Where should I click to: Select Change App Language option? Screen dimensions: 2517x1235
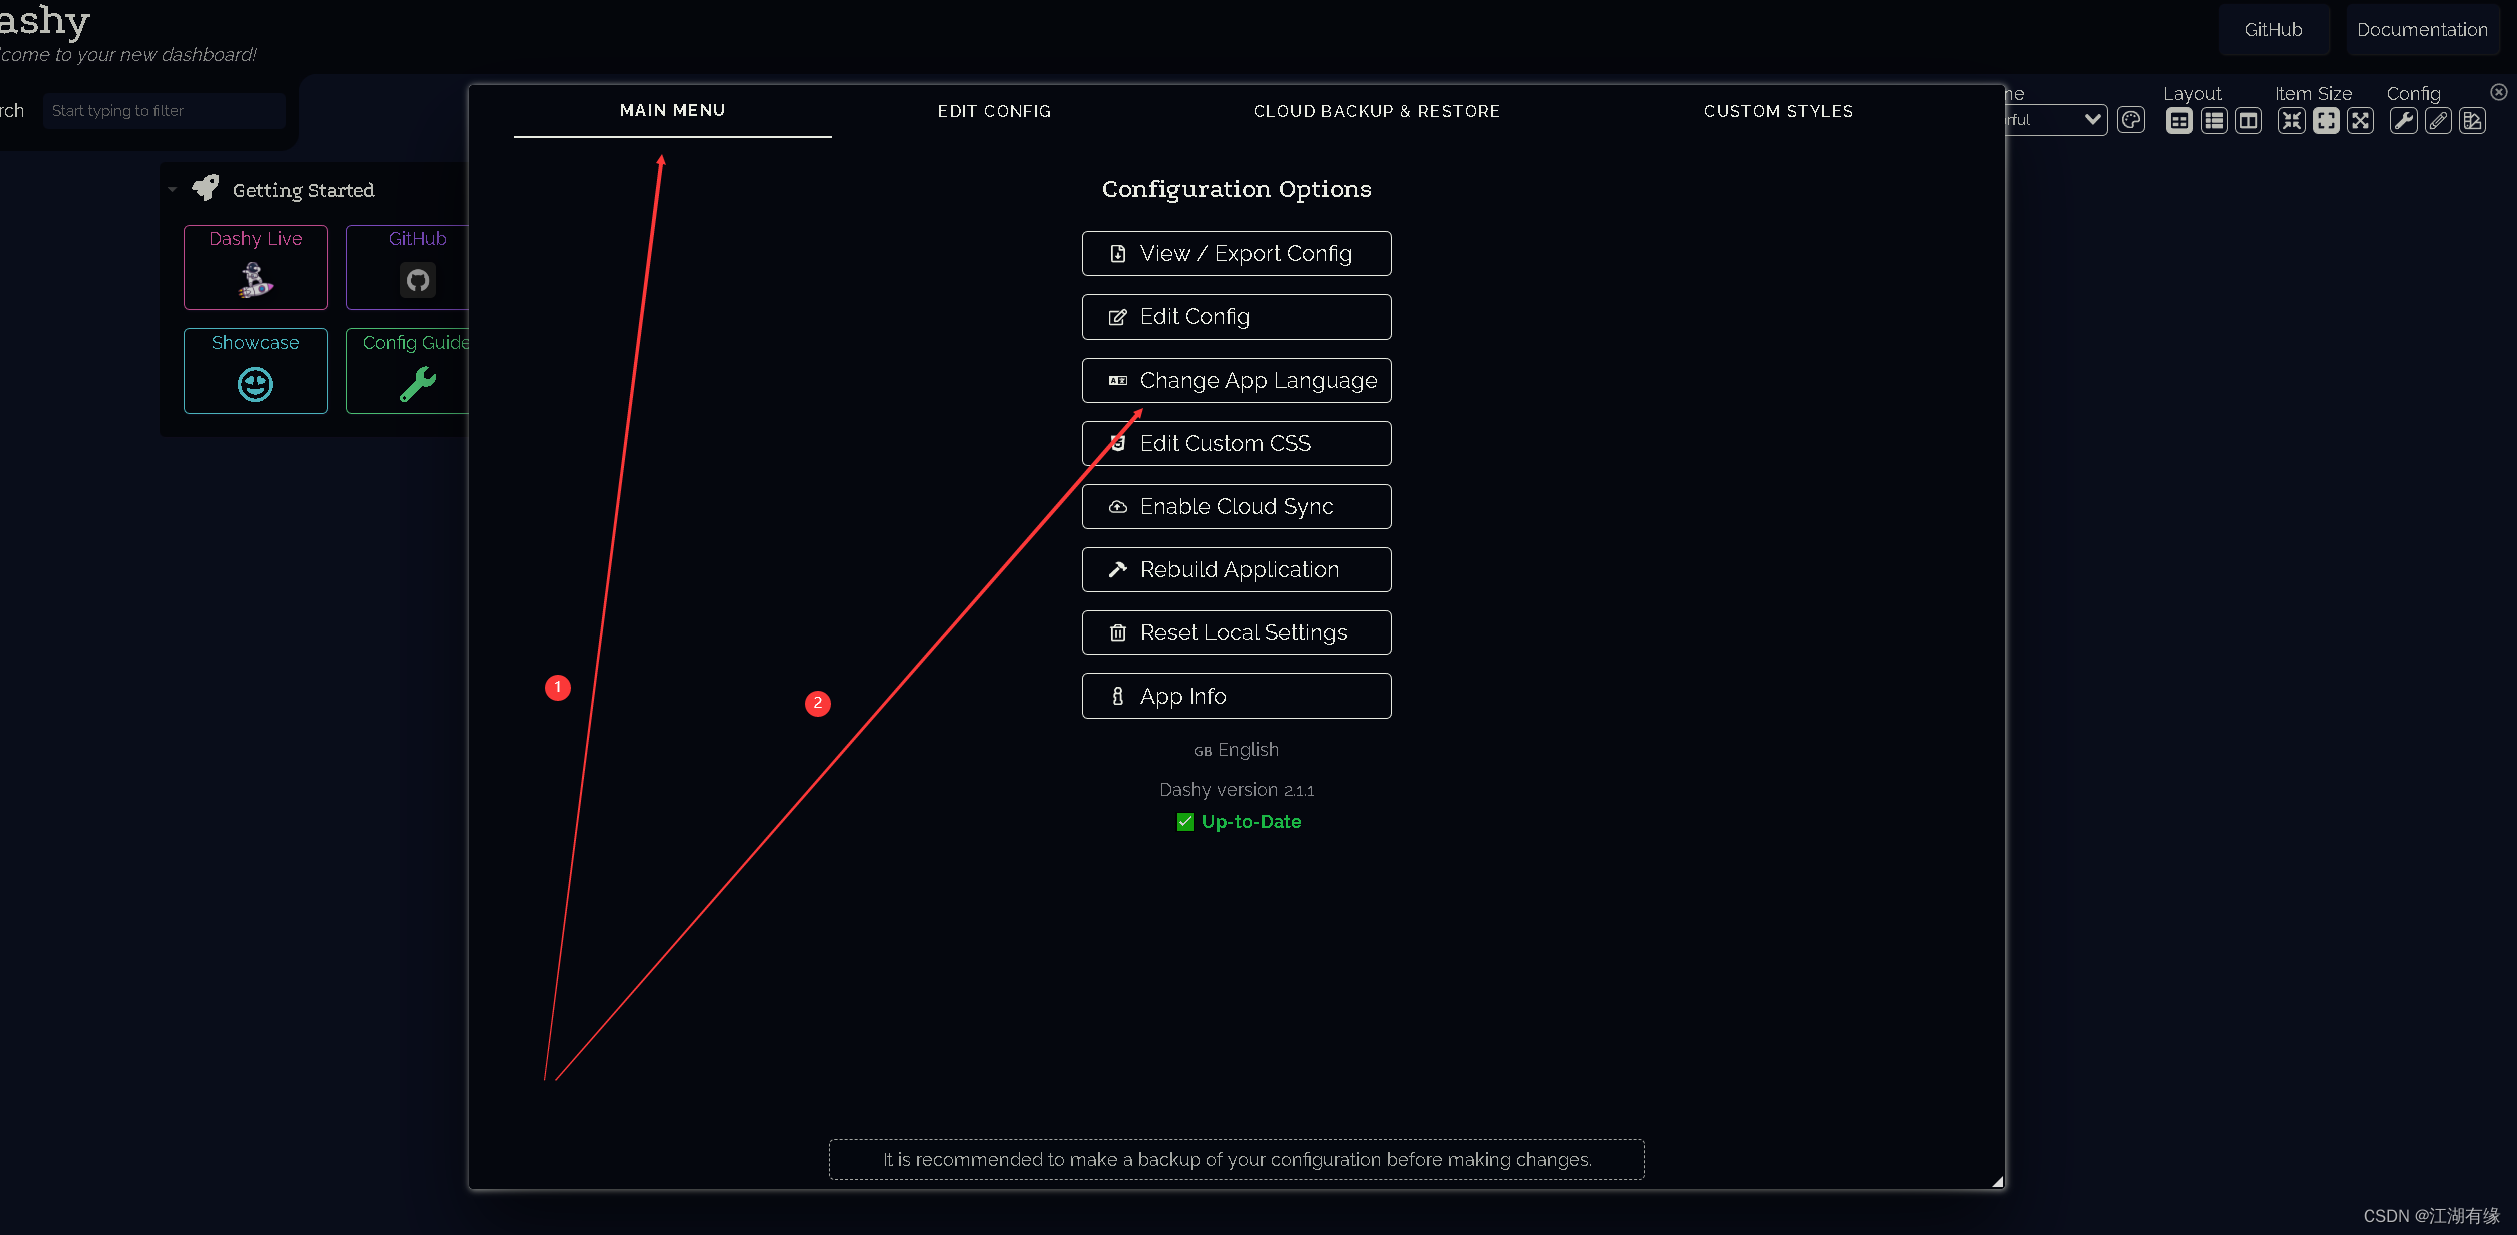(x=1236, y=381)
